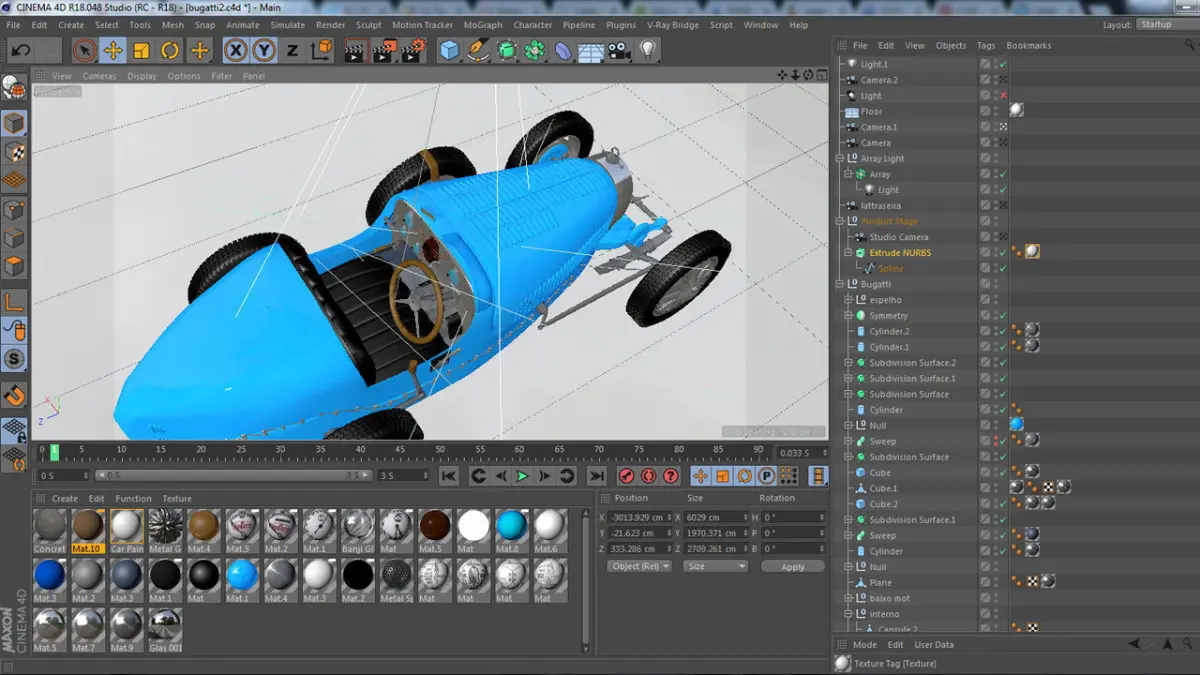
Task: Click the coordinate system cube icon
Action: (321, 49)
